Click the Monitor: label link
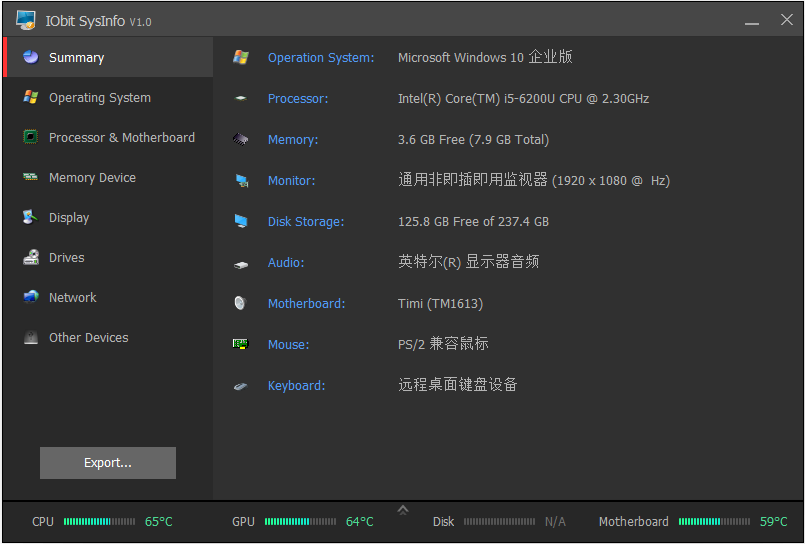The width and height of the screenshot is (805, 544). [291, 181]
